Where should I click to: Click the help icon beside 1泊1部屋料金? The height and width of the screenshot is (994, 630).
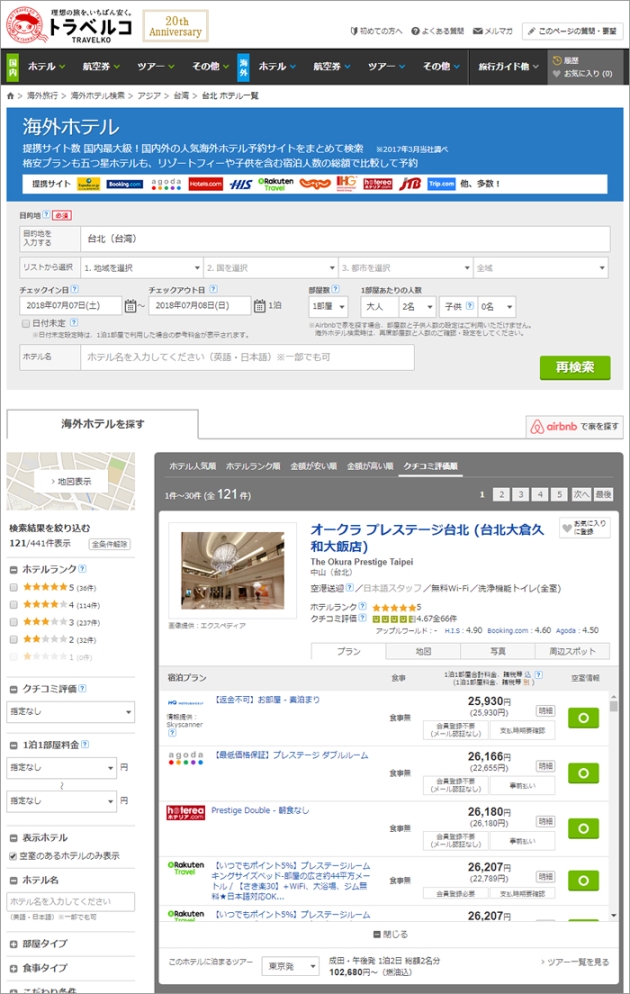pos(85,744)
